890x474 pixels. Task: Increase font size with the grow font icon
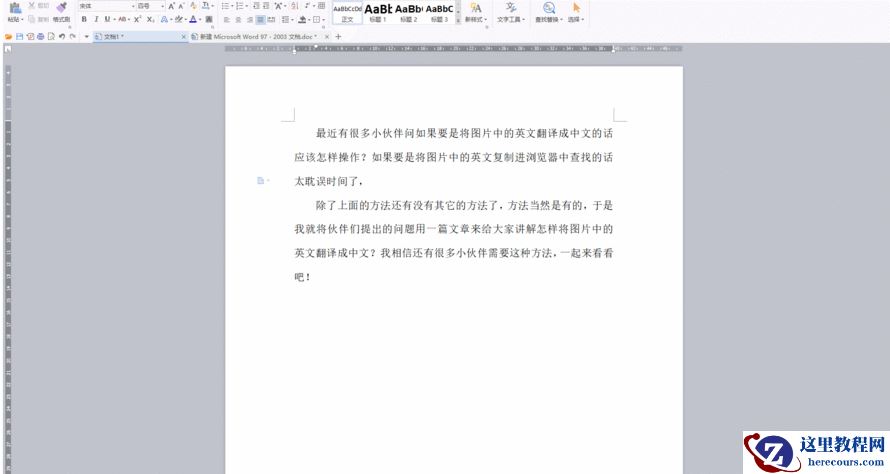(x=171, y=6)
